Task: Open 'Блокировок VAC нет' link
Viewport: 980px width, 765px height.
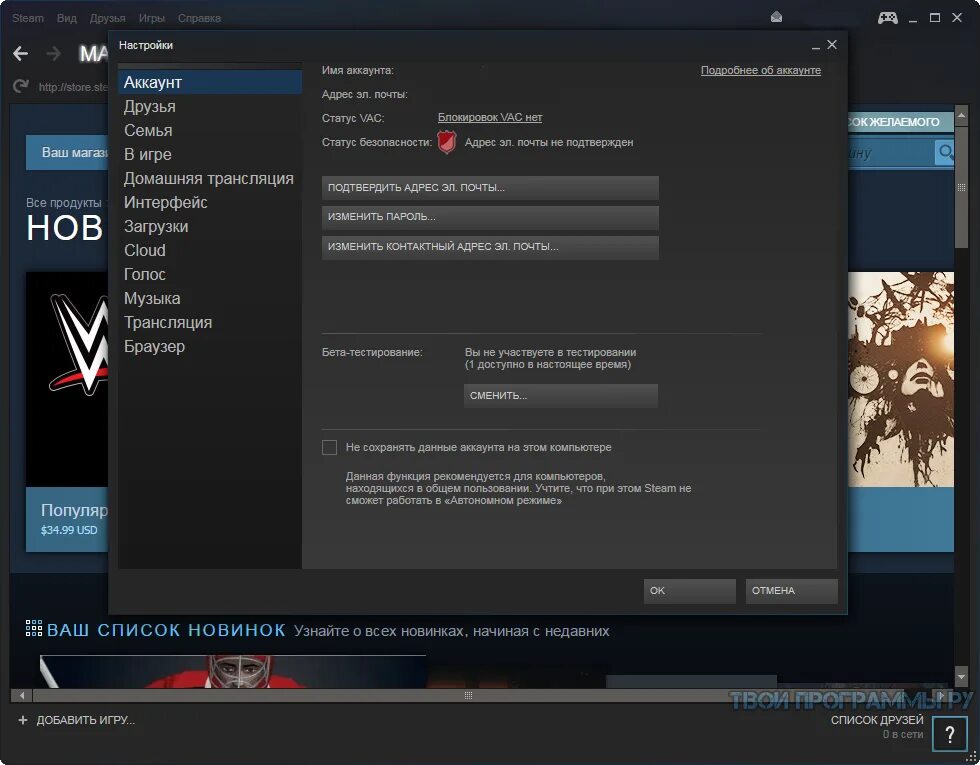Action: point(490,118)
